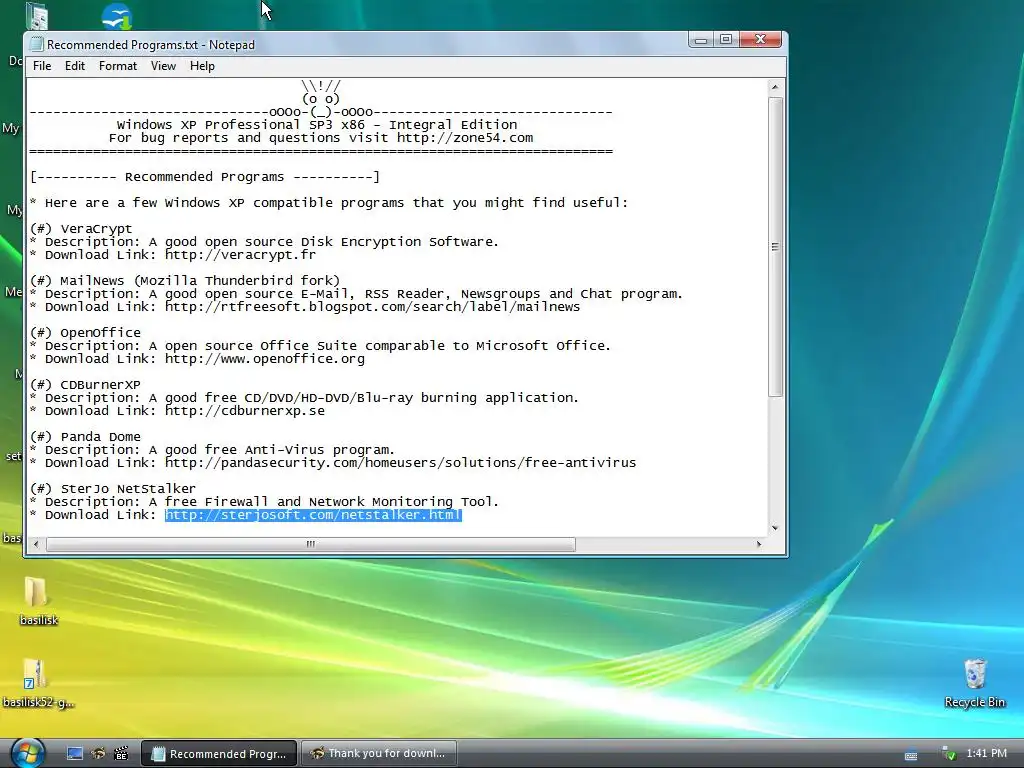Click the Notepad icon in the title bar
This screenshot has height=768, width=1024.
pos(37,44)
